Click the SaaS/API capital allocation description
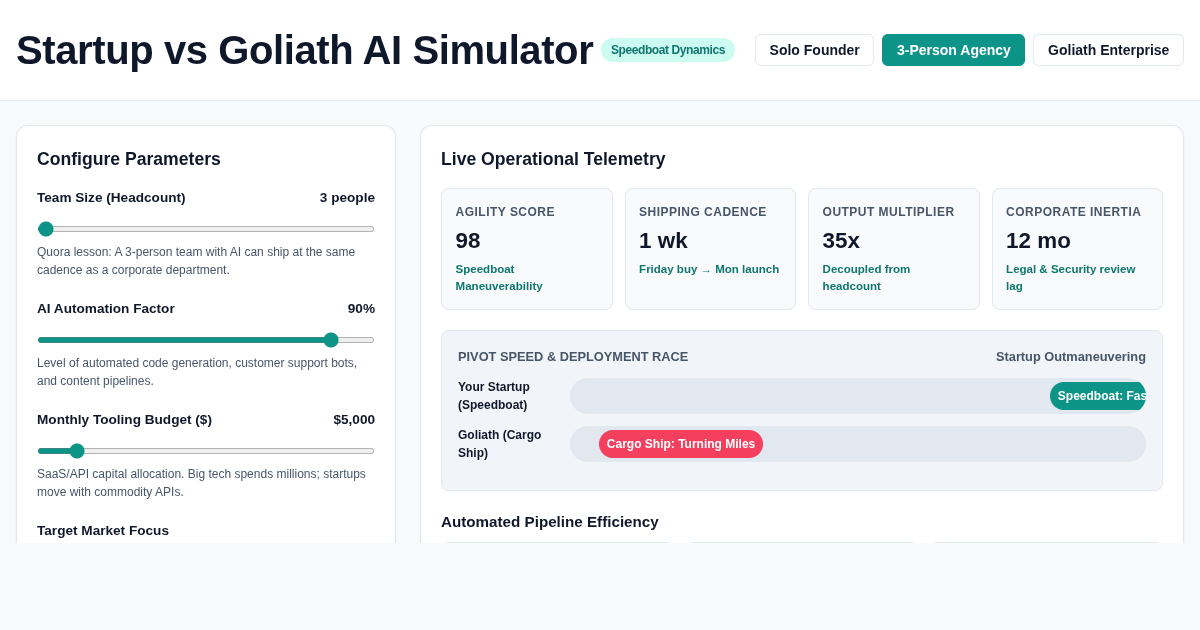1200x630 pixels. (x=201, y=483)
